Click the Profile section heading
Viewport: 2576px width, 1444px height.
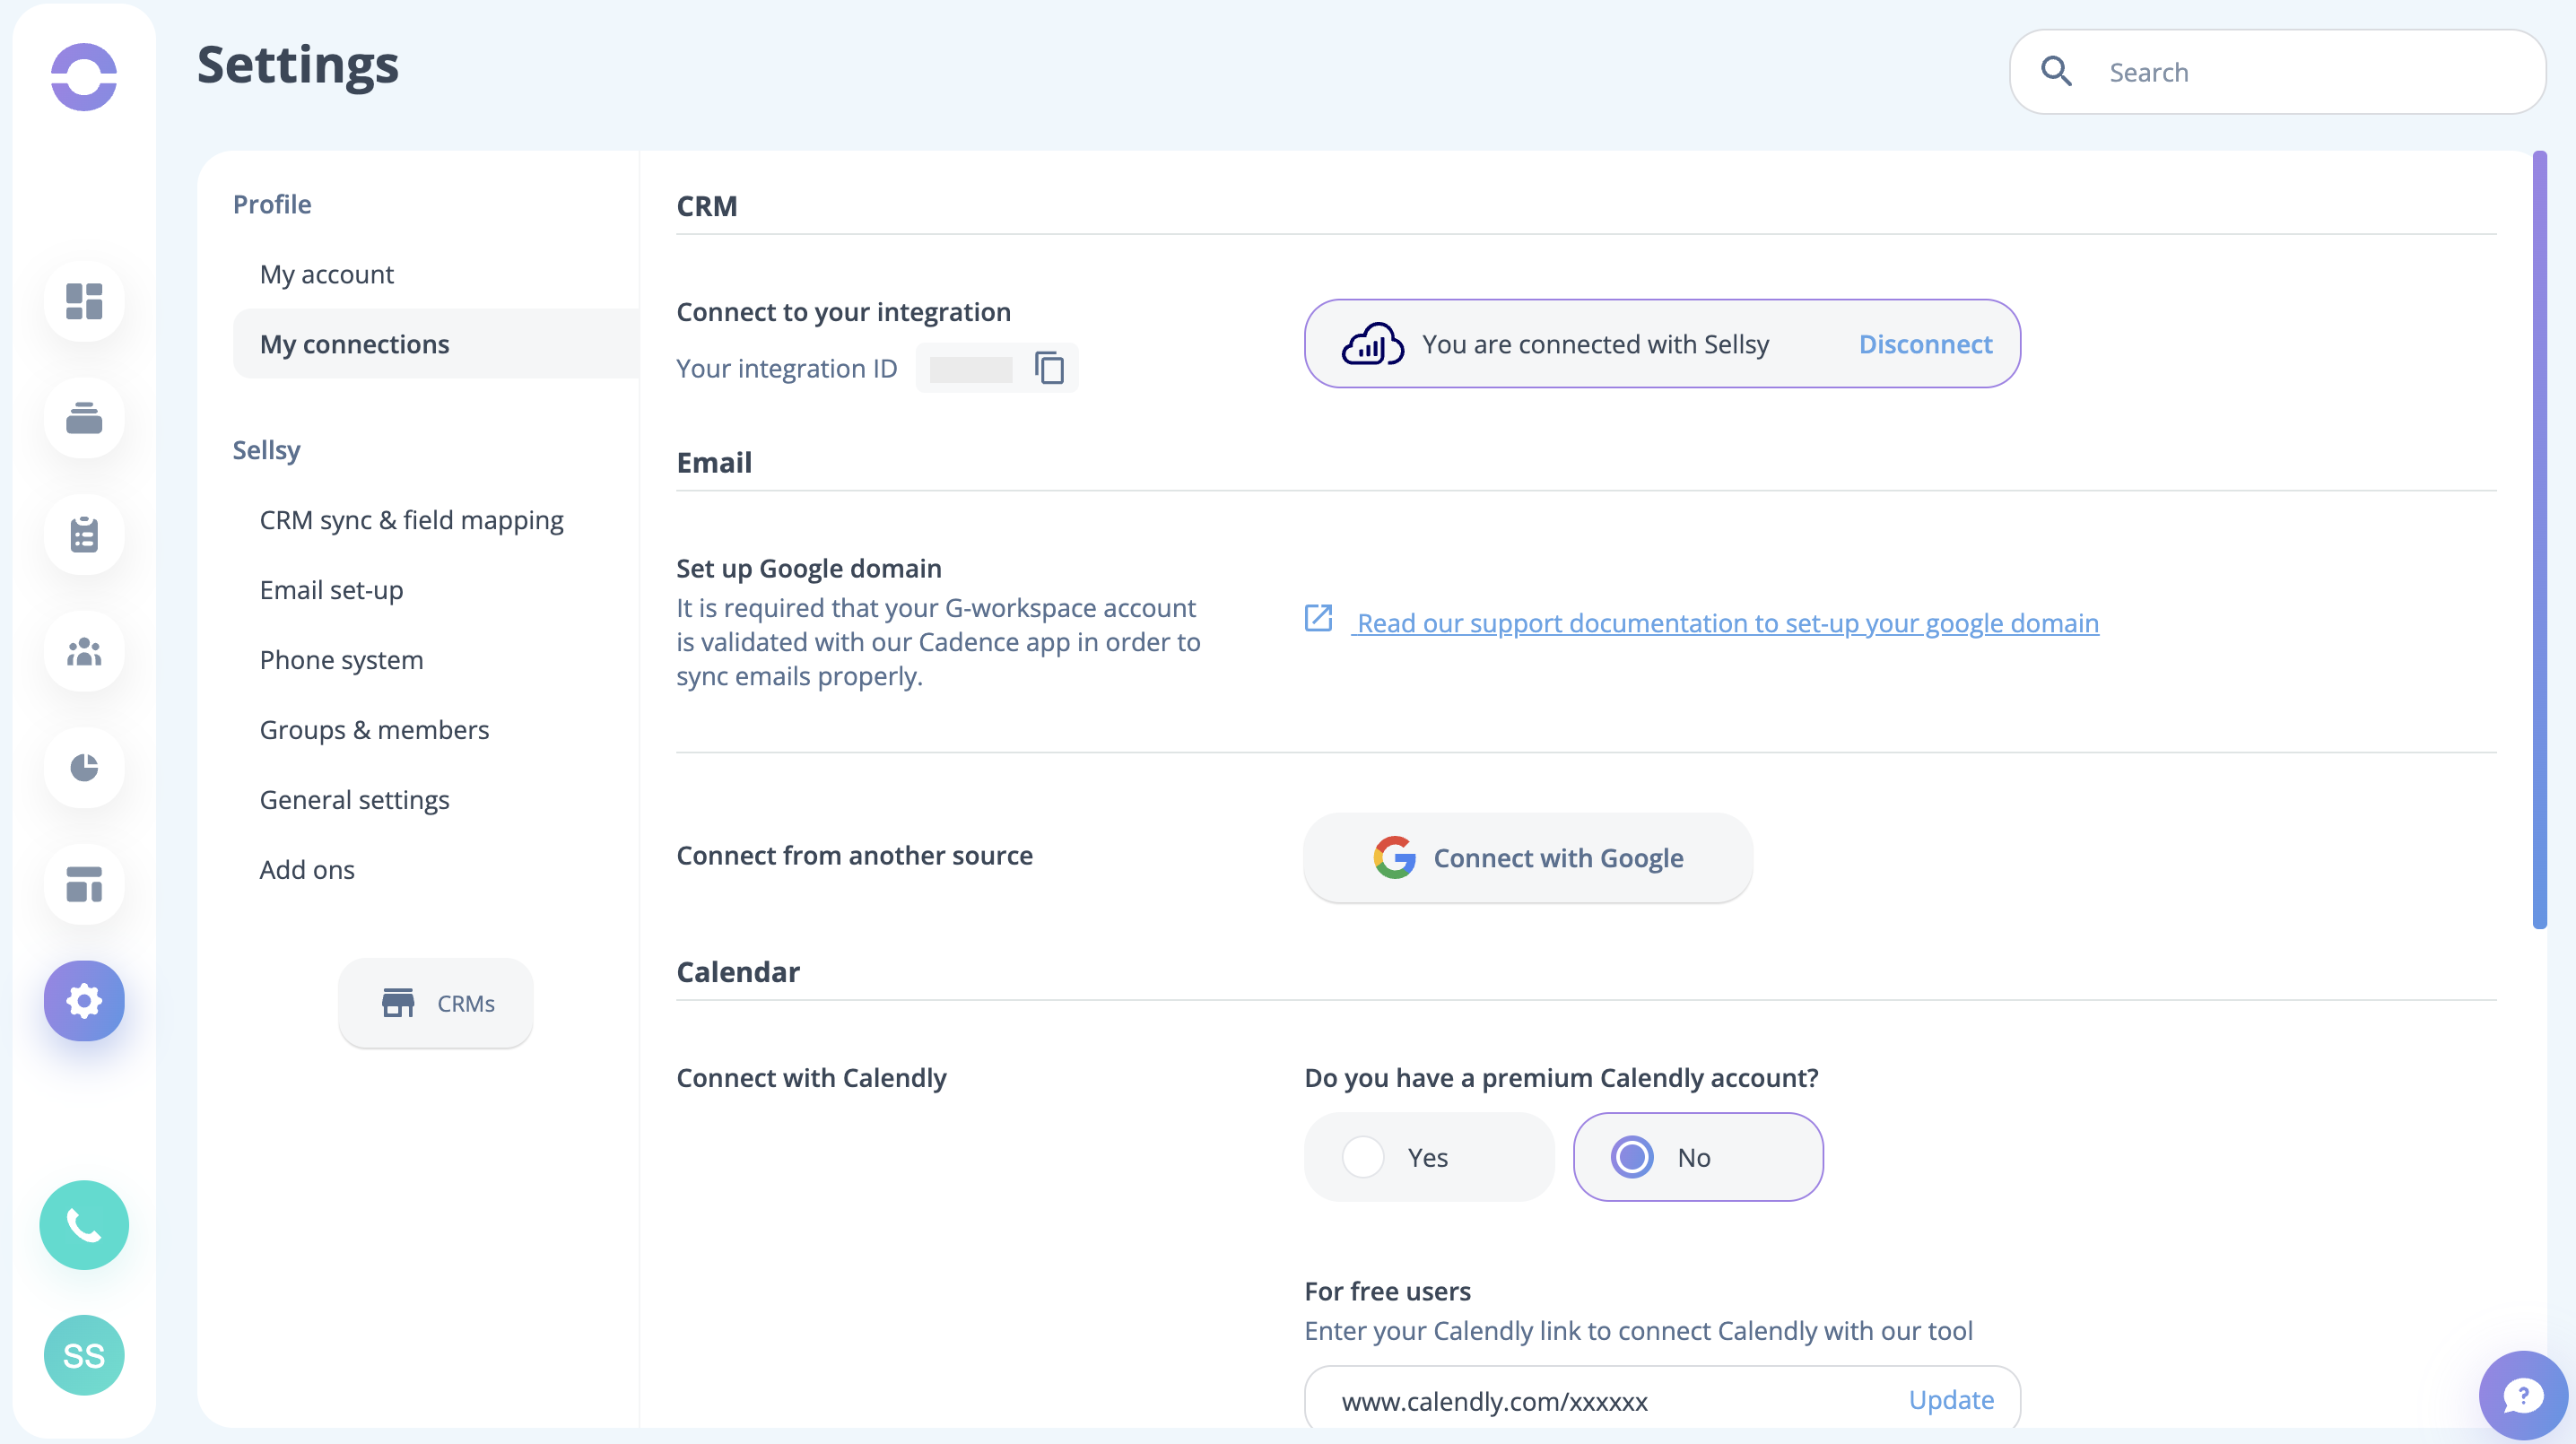click(272, 204)
